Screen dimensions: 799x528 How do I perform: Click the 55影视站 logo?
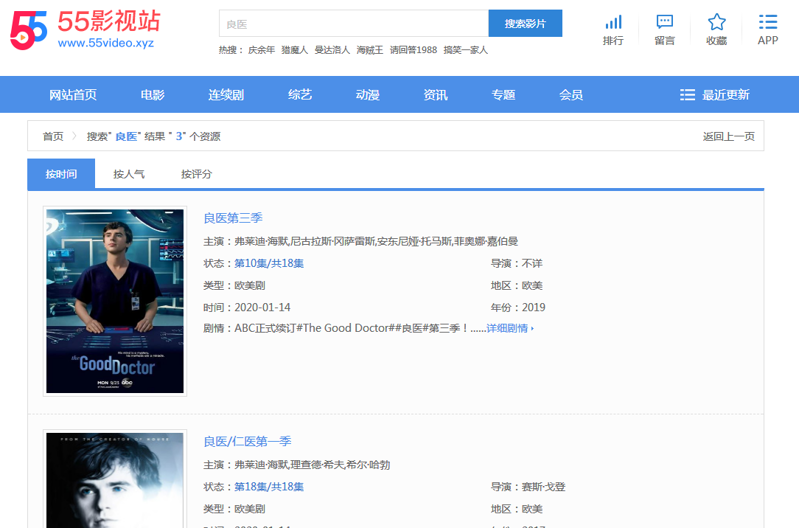[x=85, y=30]
